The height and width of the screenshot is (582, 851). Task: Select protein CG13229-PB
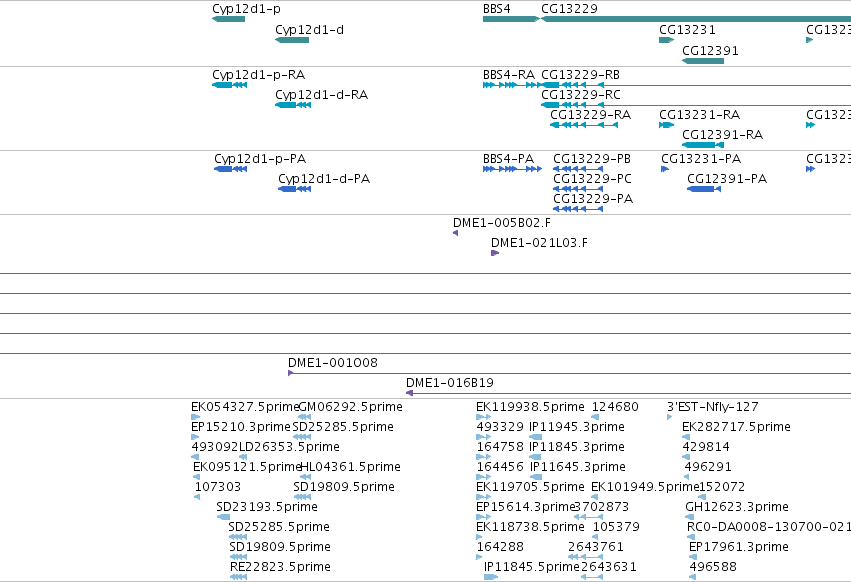click(578, 169)
